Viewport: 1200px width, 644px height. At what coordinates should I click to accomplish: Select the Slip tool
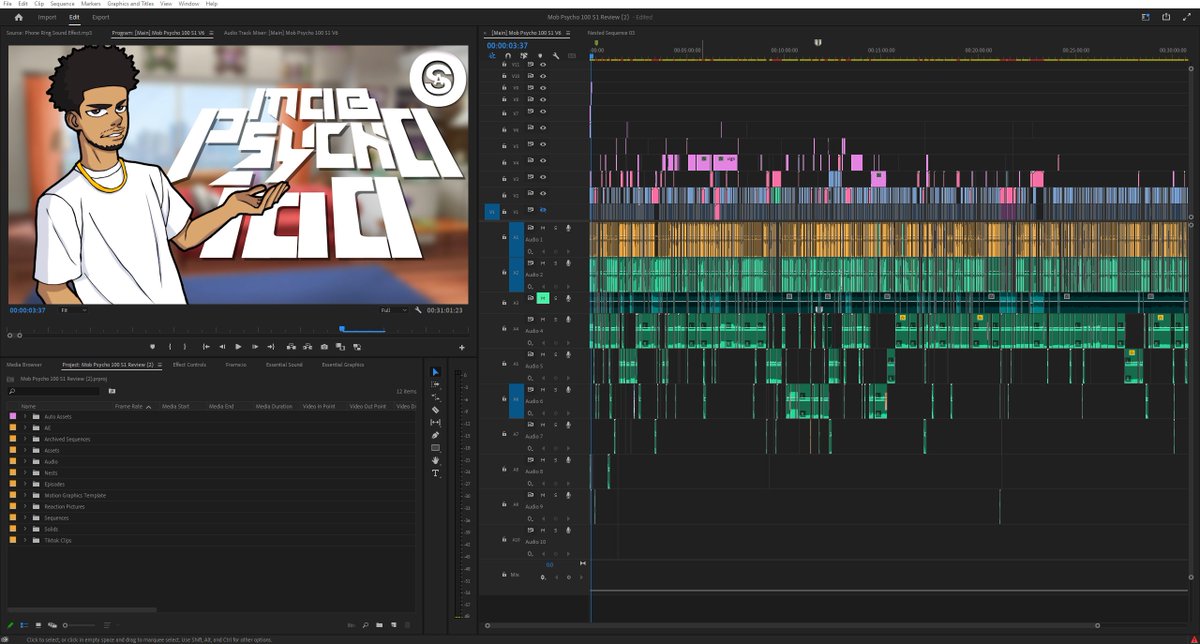pyautogui.click(x=435, y=422)
